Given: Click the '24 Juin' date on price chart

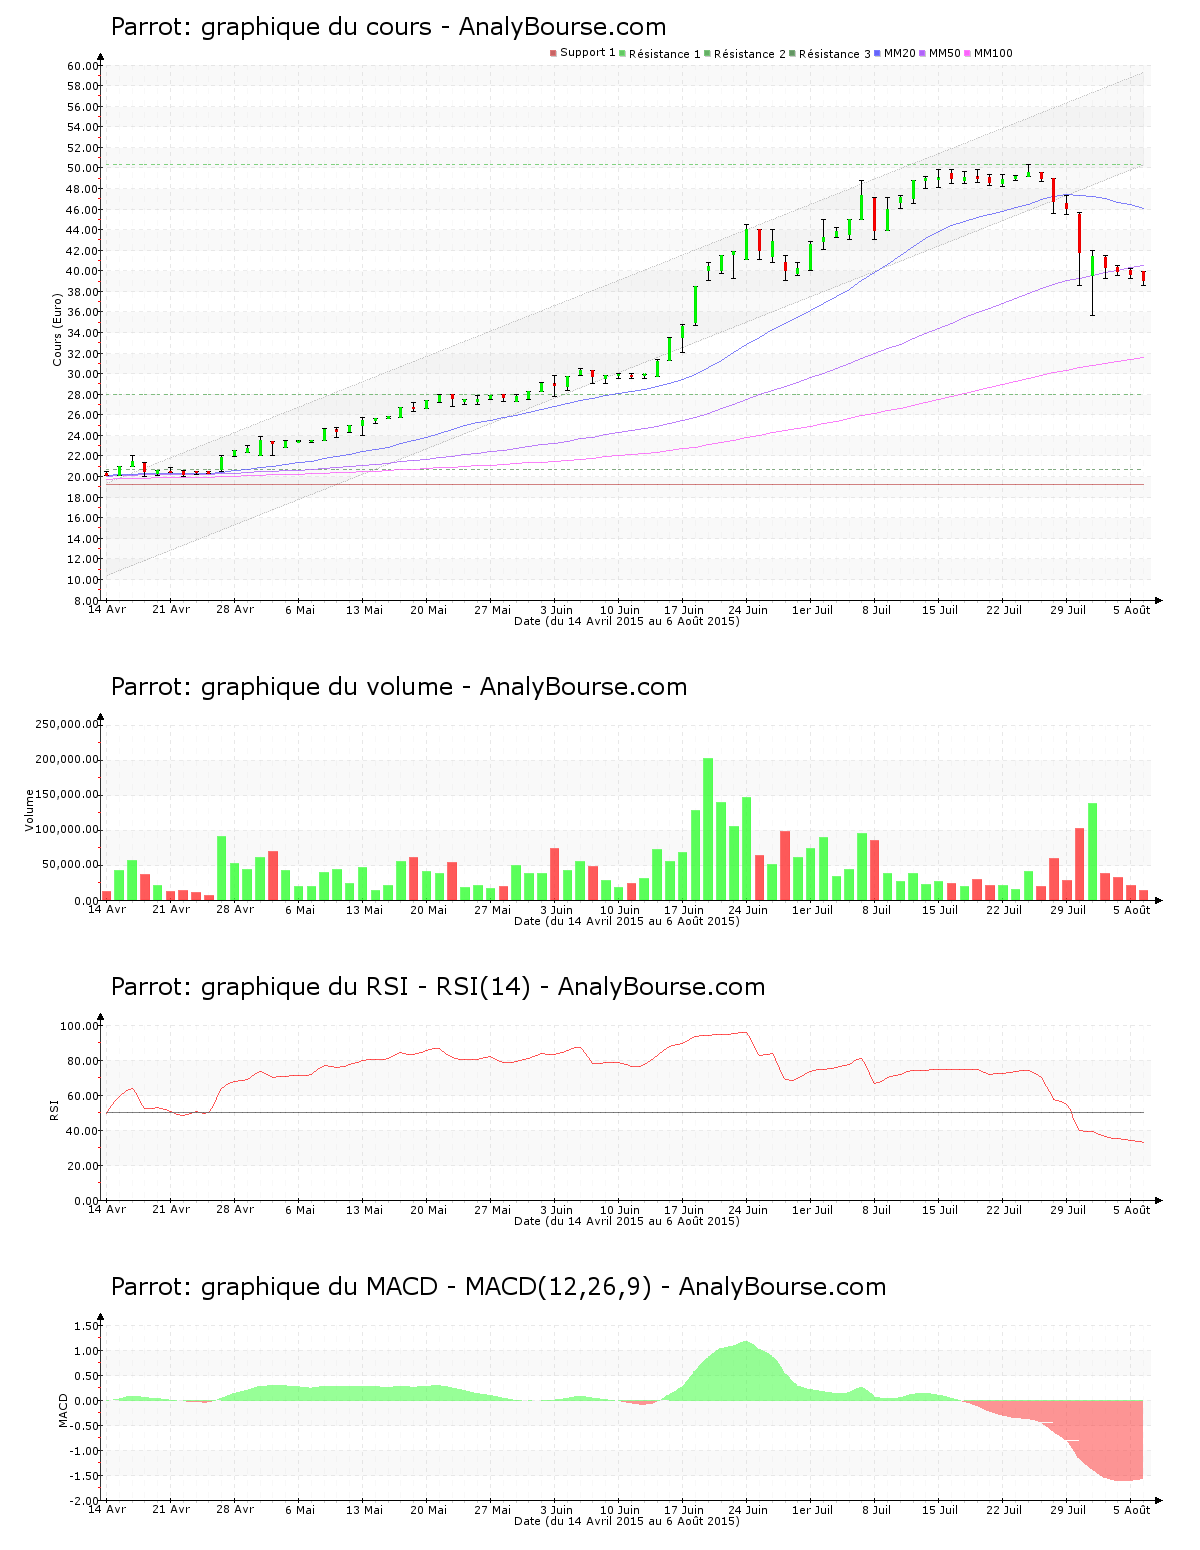Looking at the screenshot, I should pyautogui.click(x=748, y=610).
